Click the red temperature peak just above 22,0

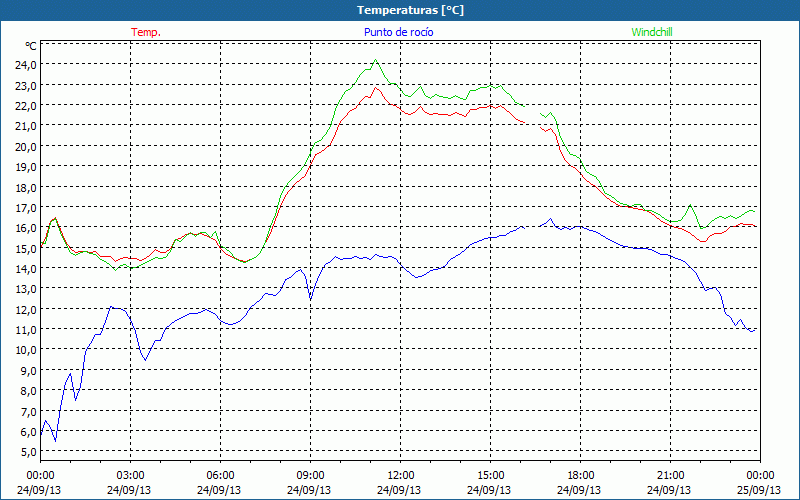click(x=376, y=88)
